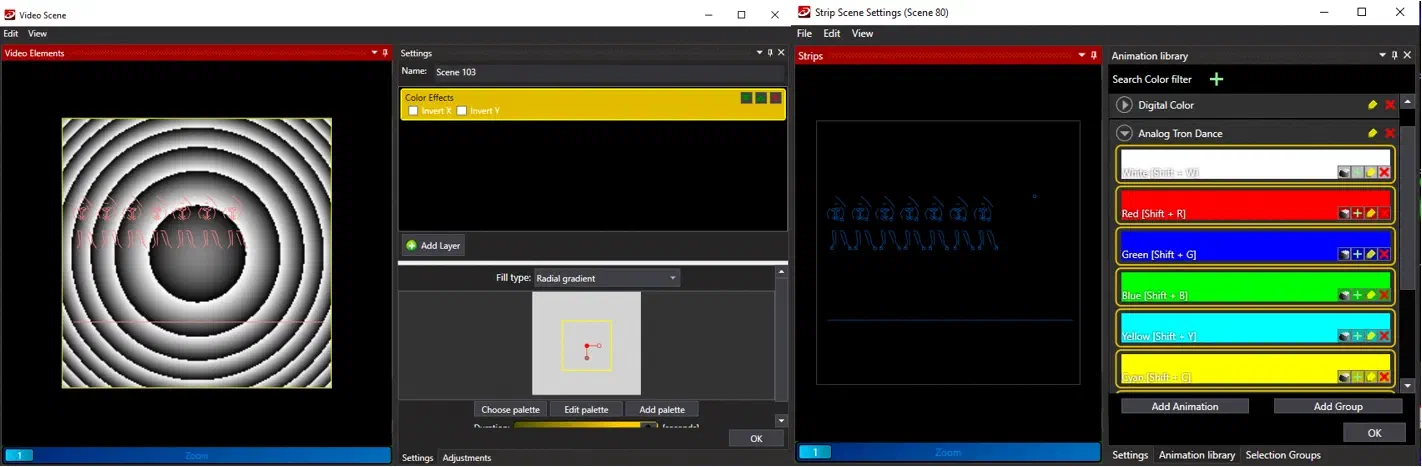Close the Animation library panel

(x=1408, y=56)
